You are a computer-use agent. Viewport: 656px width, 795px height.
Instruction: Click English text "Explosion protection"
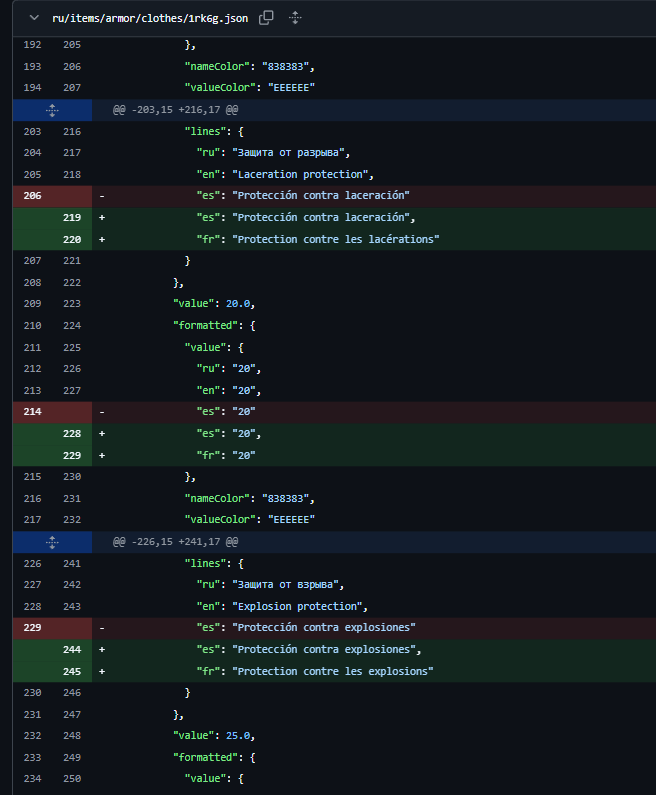click(x=300, y=606)
